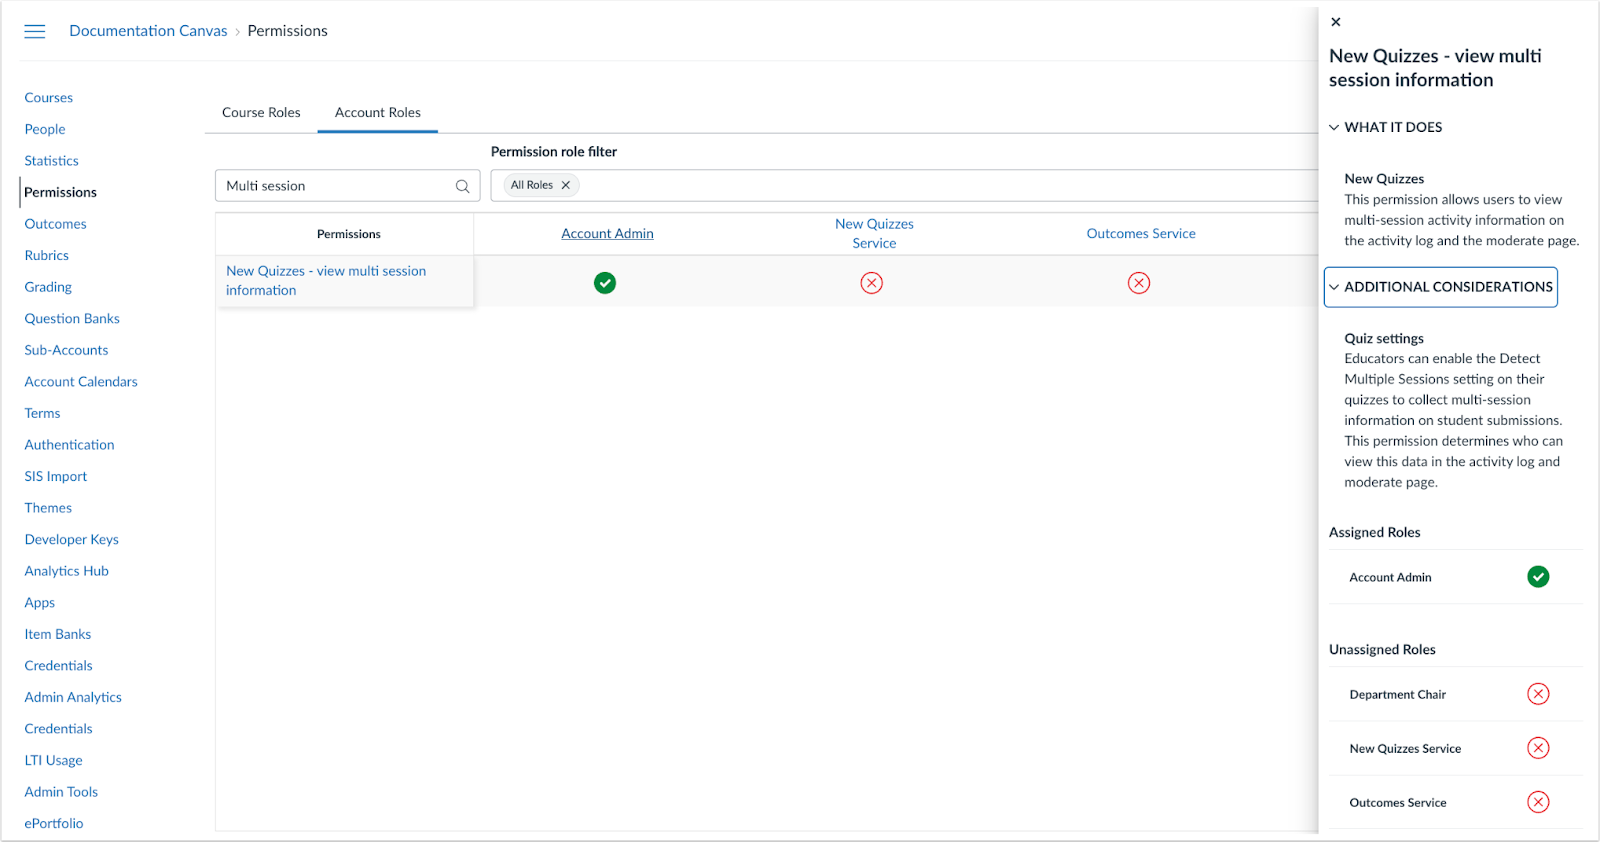
Task: Open Documentation Canvas breadcrumb link
Action: [148, 31]
